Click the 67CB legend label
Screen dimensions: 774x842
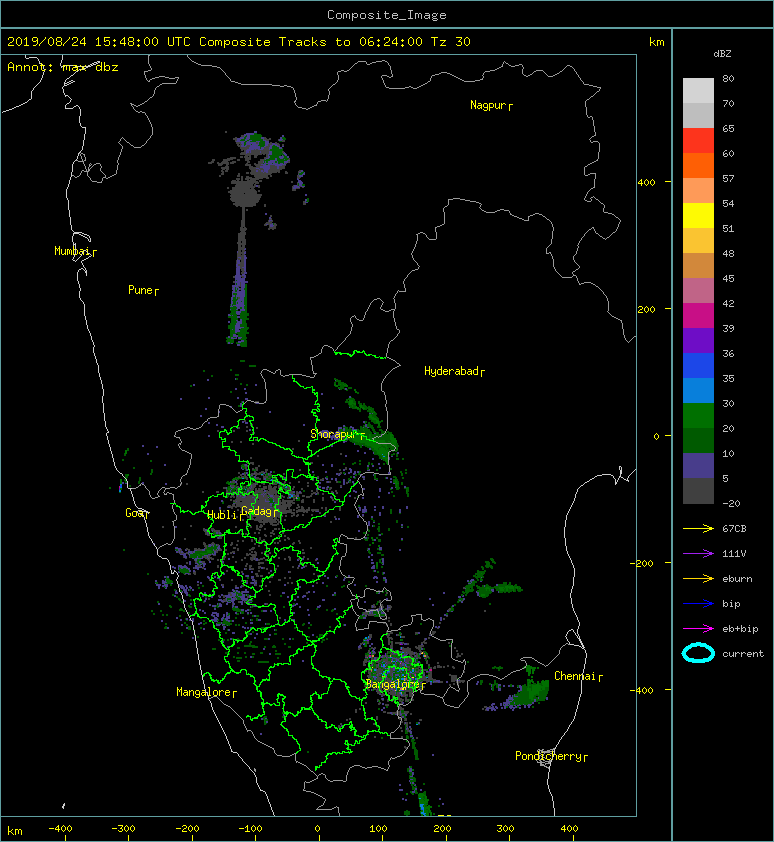pos(734,529)
